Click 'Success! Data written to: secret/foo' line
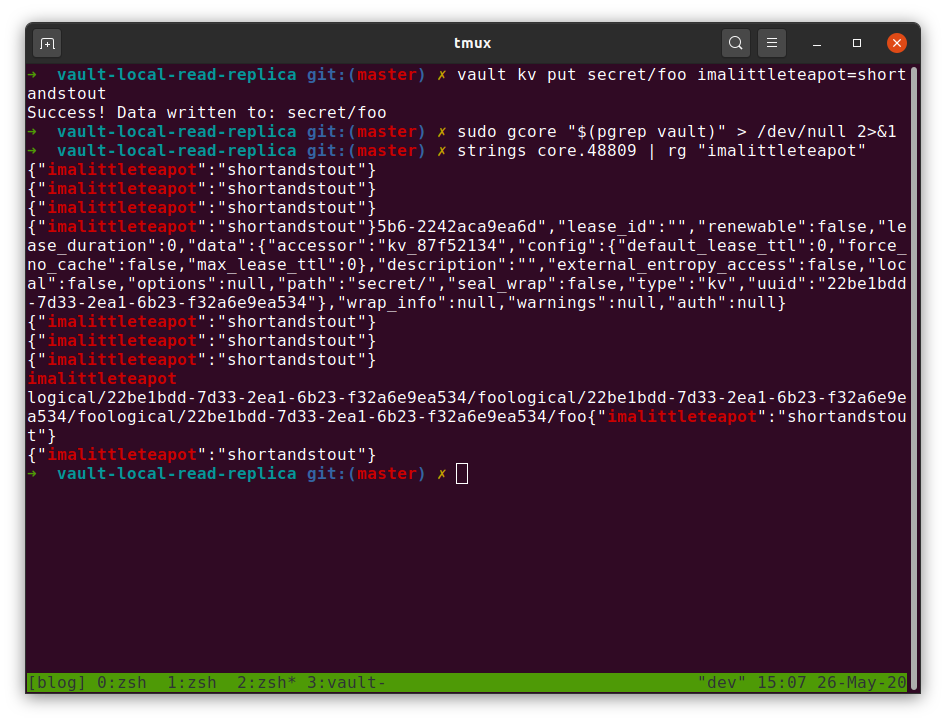 pos(207,113)
